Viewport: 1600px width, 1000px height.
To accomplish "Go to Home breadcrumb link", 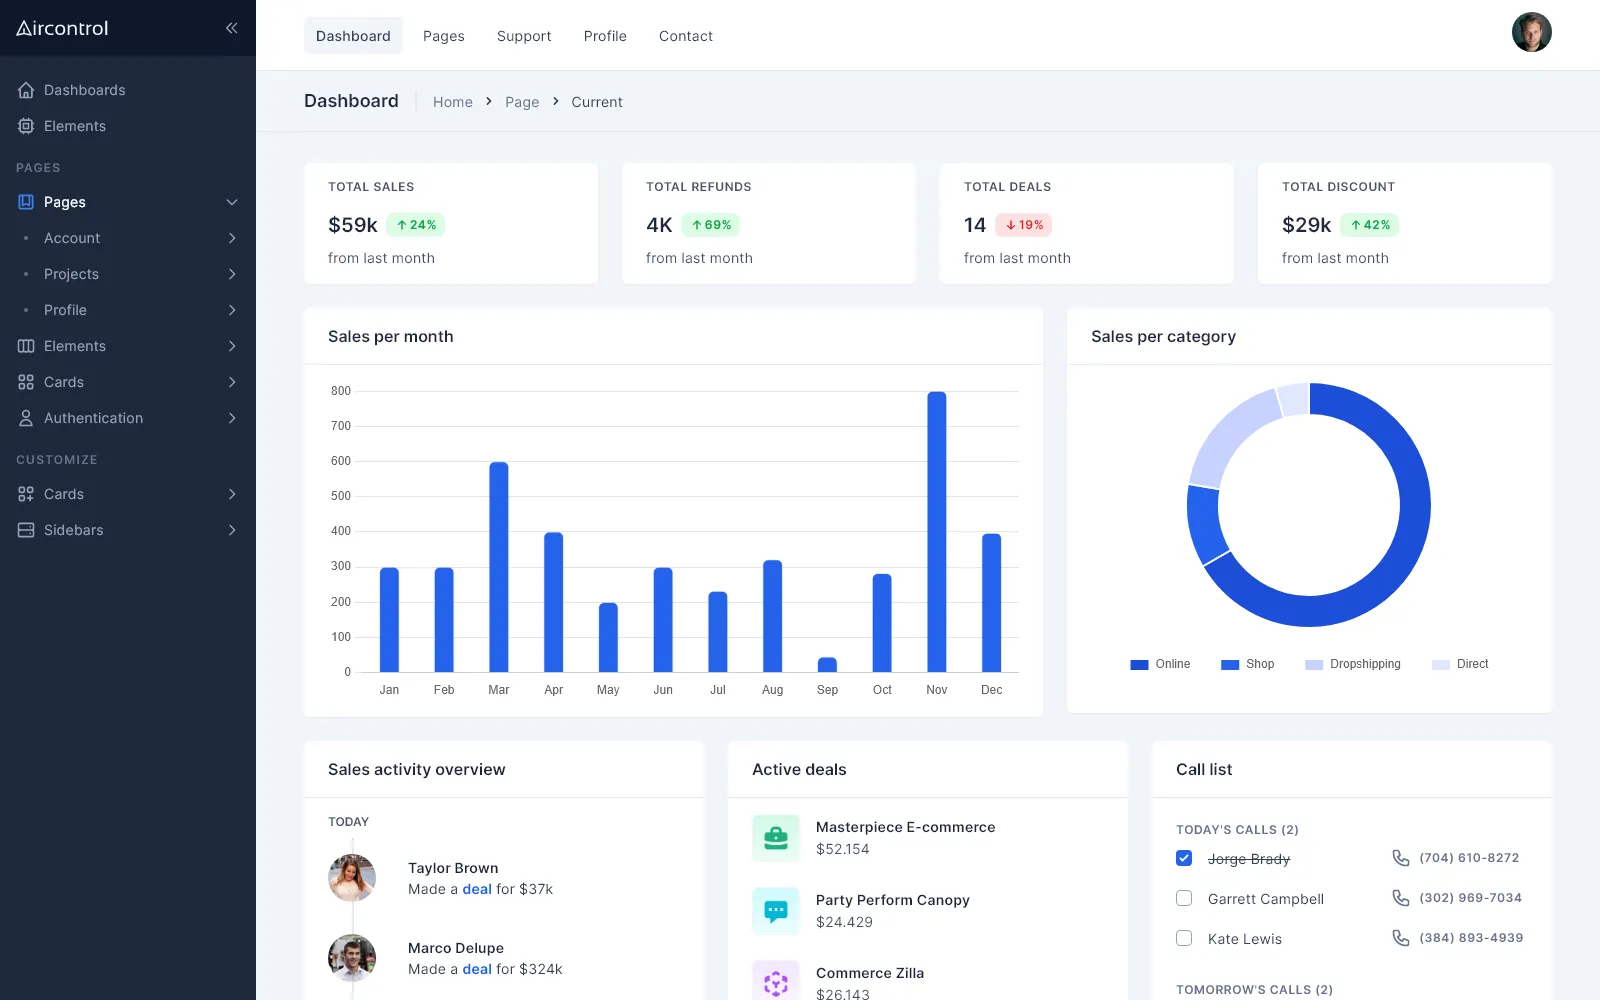I will [x=453, y=102].
